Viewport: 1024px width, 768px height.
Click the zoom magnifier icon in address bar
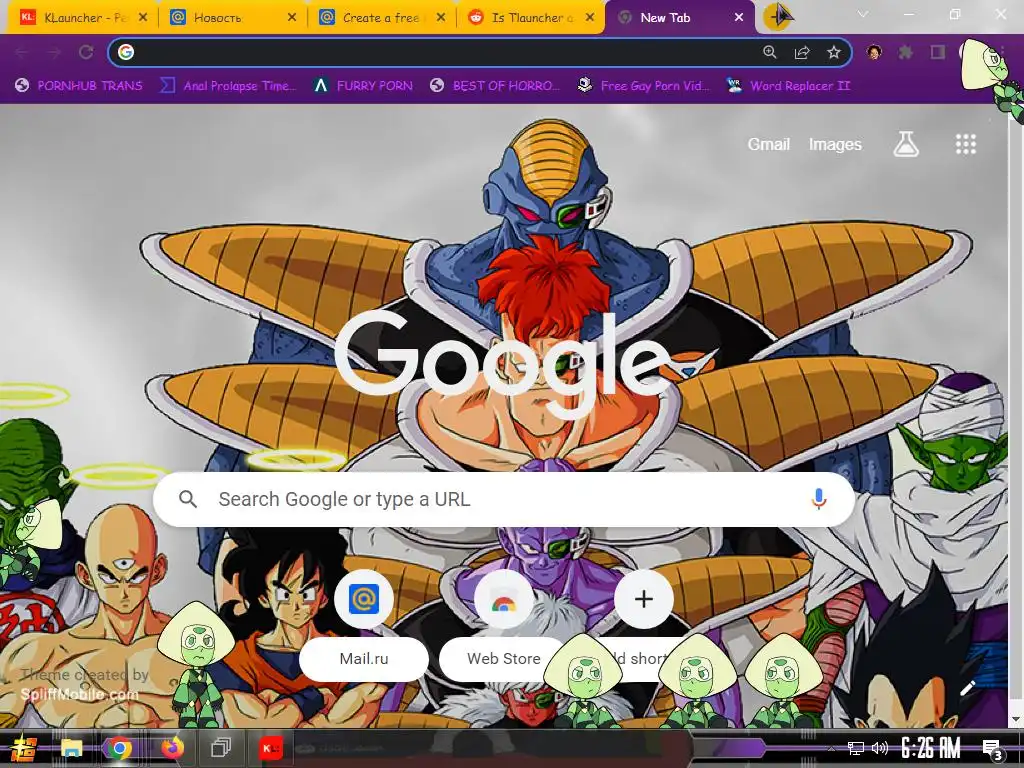coord(770,52)
